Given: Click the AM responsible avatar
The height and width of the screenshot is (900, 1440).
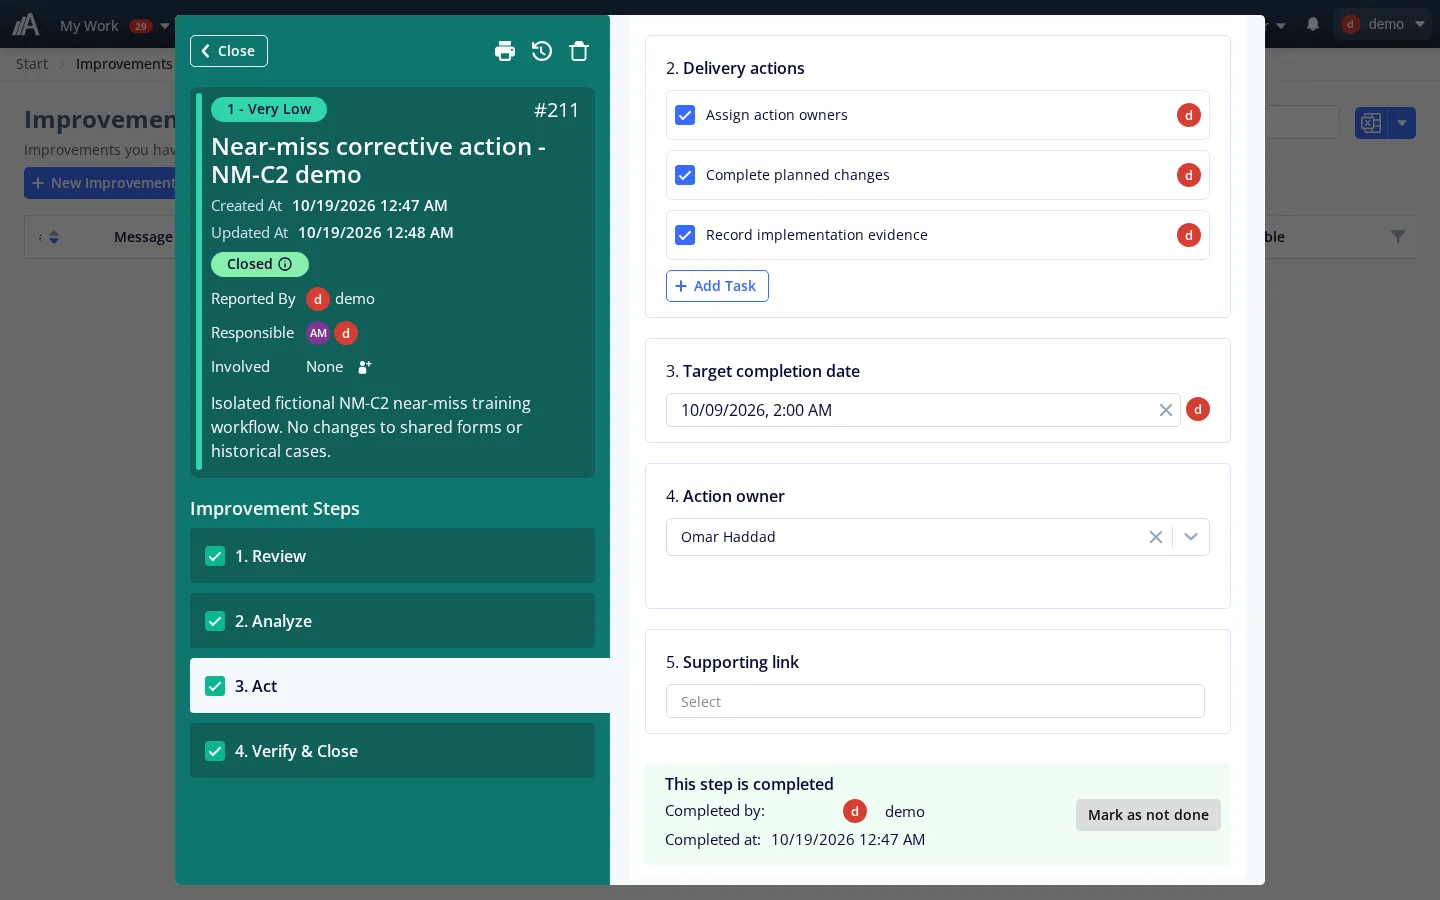Looking at the screenshot, I should click(318, 333).
